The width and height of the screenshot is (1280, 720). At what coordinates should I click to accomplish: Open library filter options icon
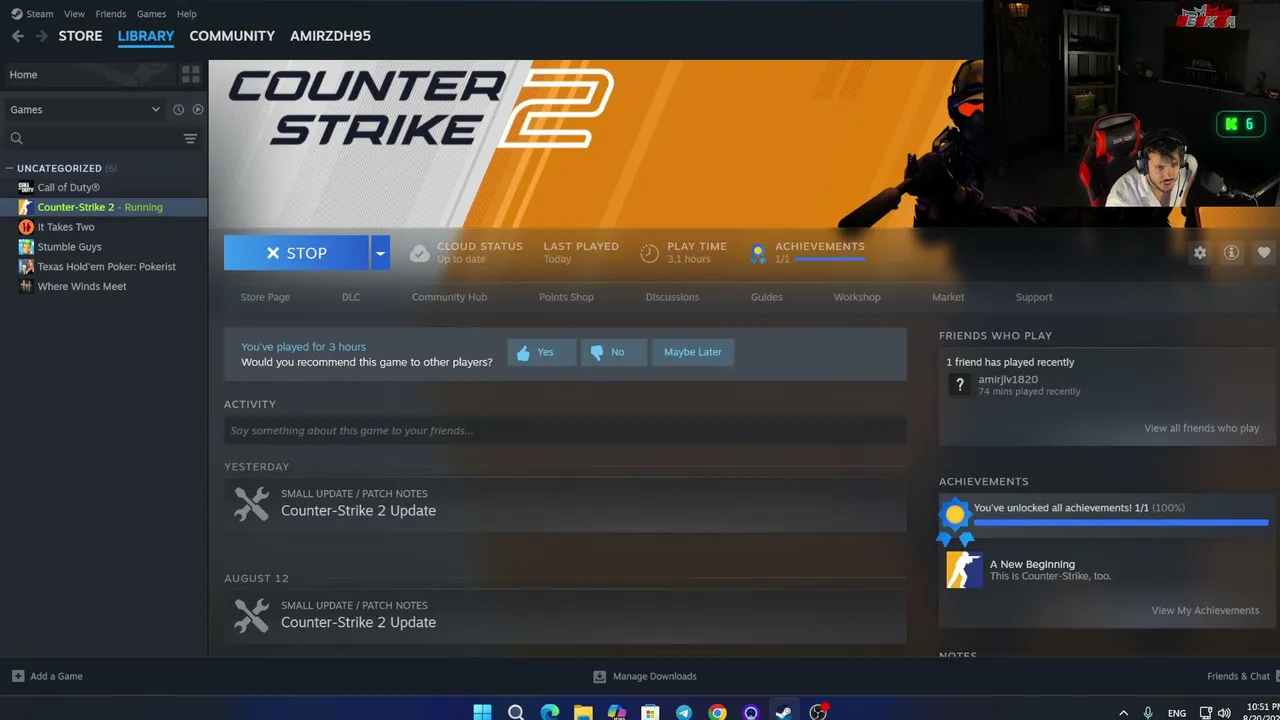pyautogui.click(x=190, y=139)
